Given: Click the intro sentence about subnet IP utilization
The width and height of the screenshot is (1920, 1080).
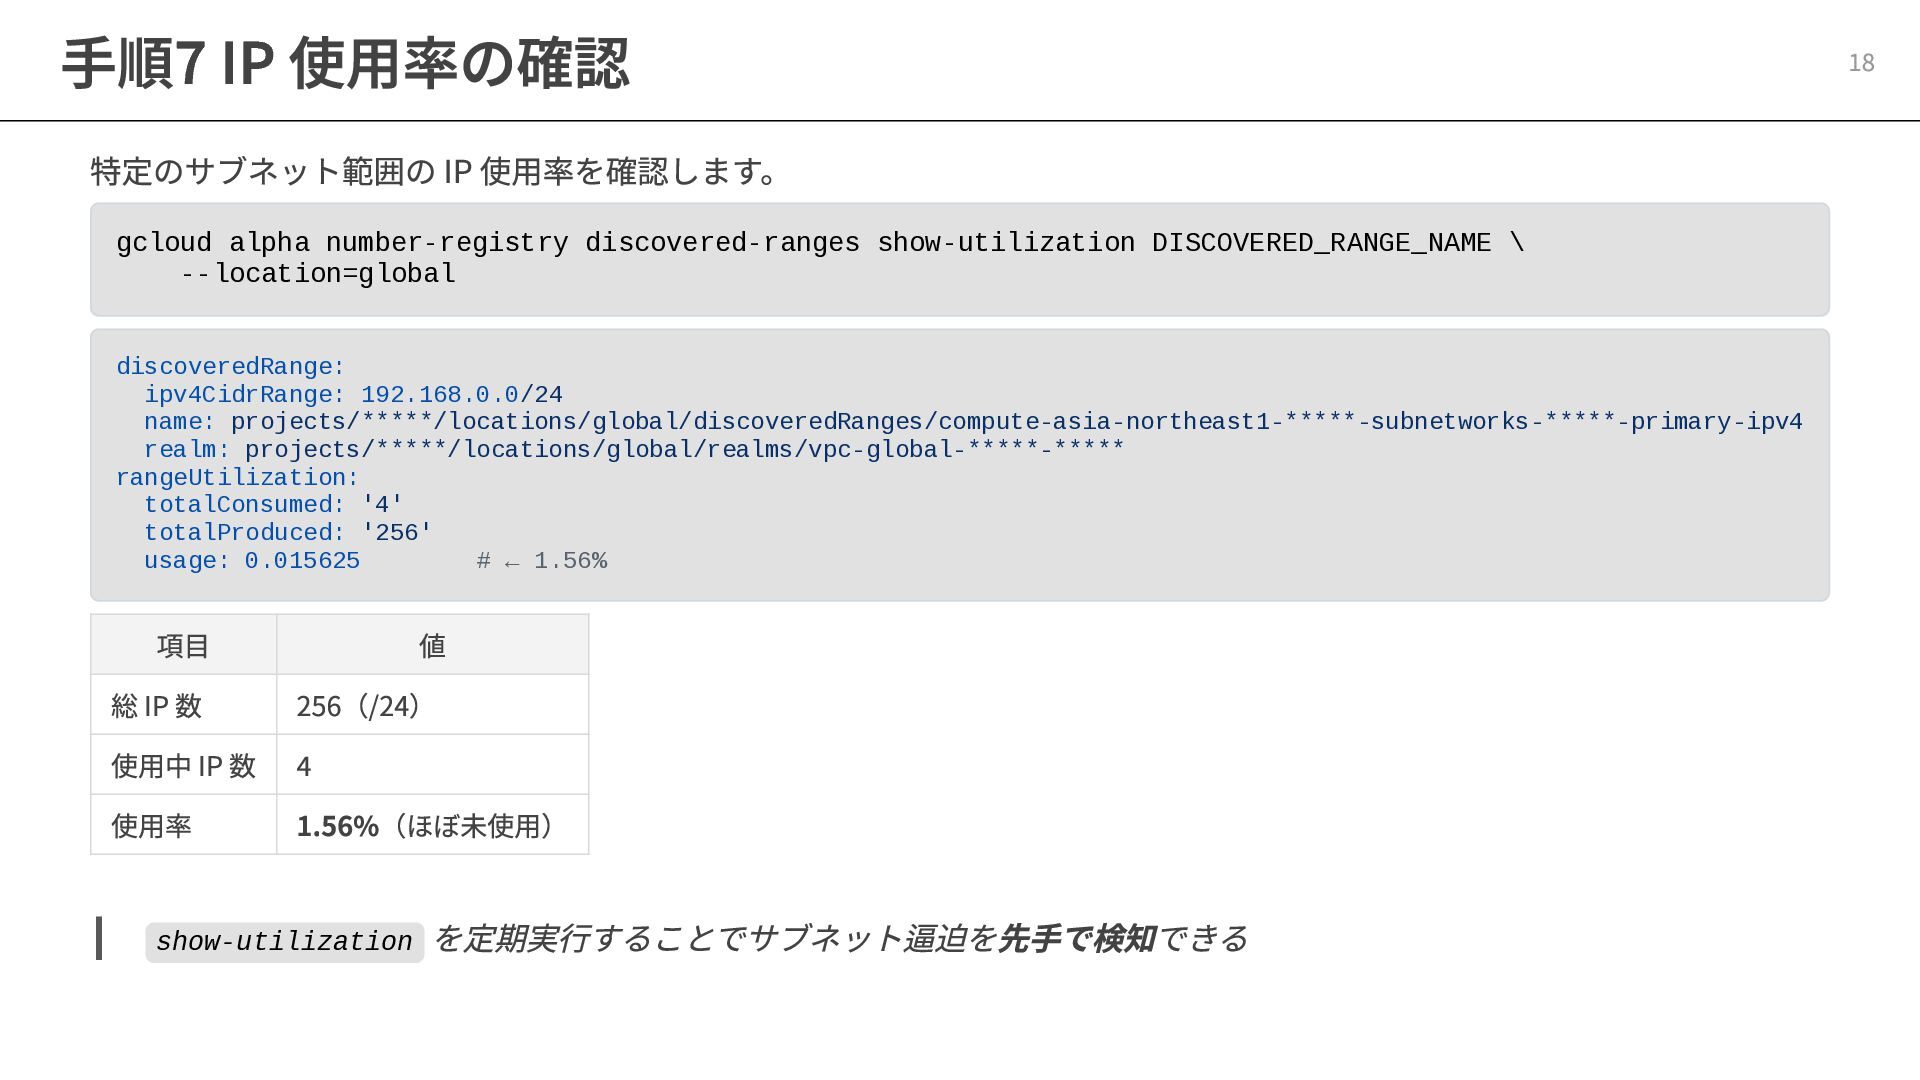Looking at the screenshot, I should click(x=434, y=171).
